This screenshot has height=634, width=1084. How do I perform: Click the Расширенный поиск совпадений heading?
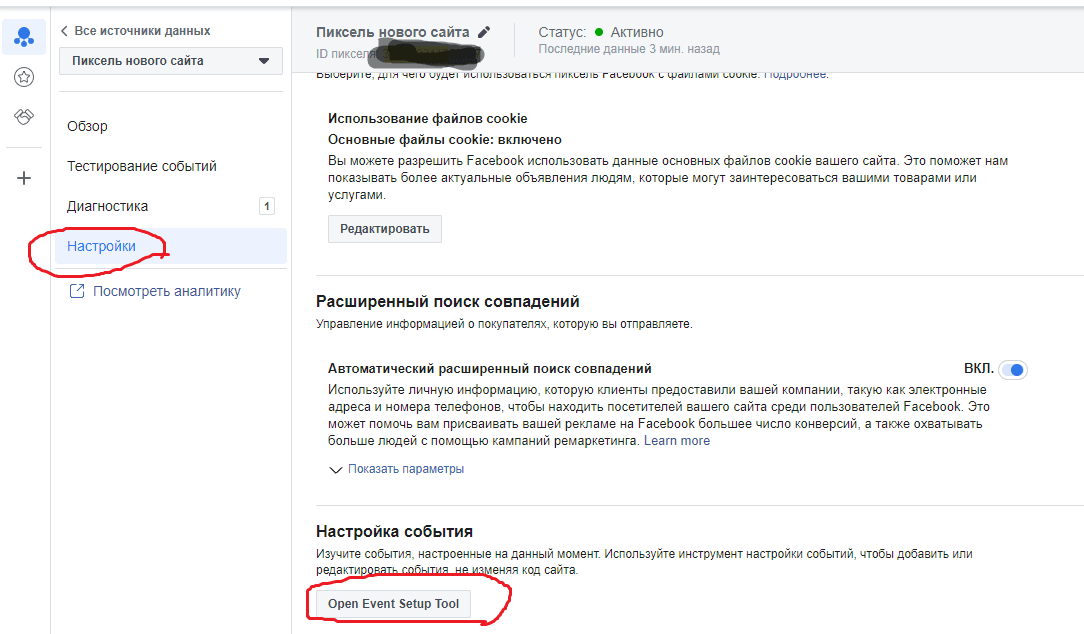pyautogui.click(x=447, y=302)
